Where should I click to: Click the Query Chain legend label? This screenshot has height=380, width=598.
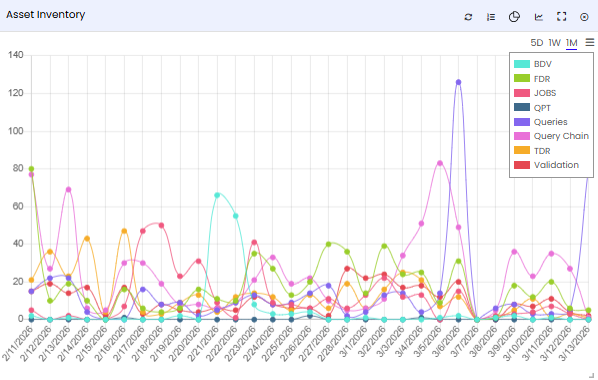[561, 136]
